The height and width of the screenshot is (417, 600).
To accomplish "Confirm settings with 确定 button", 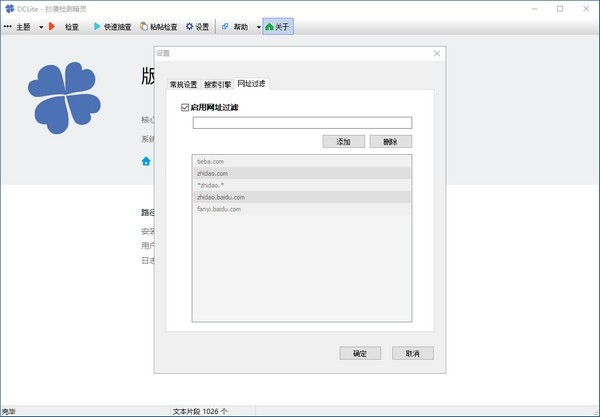I will point(360,353).
